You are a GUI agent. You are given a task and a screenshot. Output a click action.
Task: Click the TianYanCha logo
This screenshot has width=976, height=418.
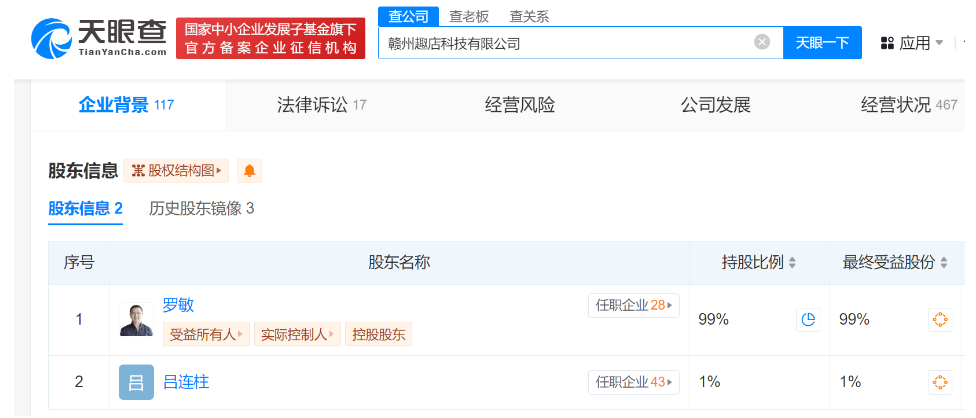[100, 37]
